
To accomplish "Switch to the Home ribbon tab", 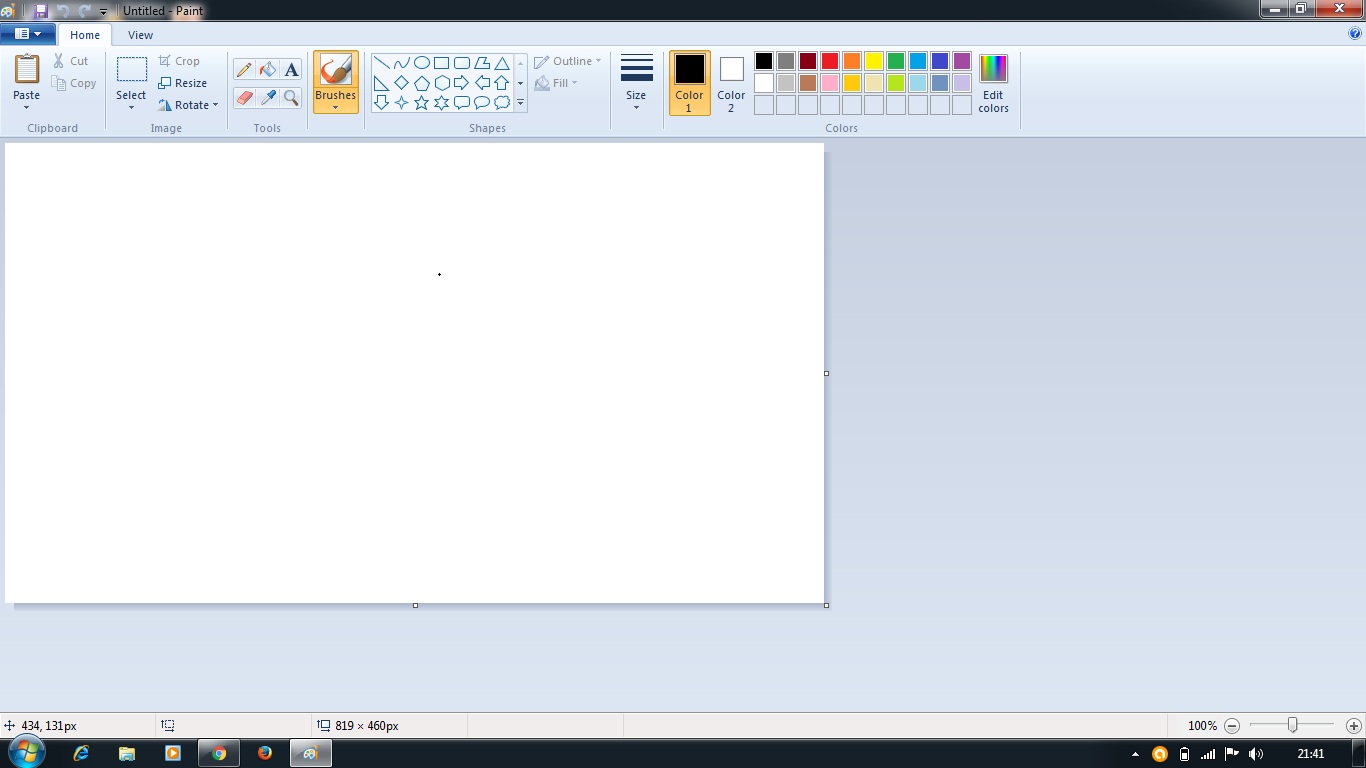I will pos(85,35).
